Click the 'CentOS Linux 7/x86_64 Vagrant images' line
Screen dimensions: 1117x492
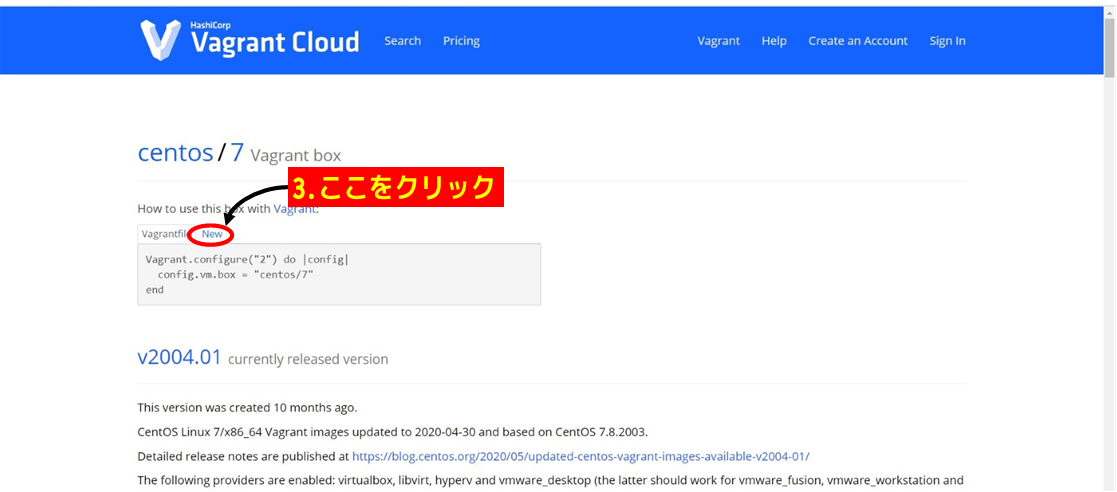(393, 431)
